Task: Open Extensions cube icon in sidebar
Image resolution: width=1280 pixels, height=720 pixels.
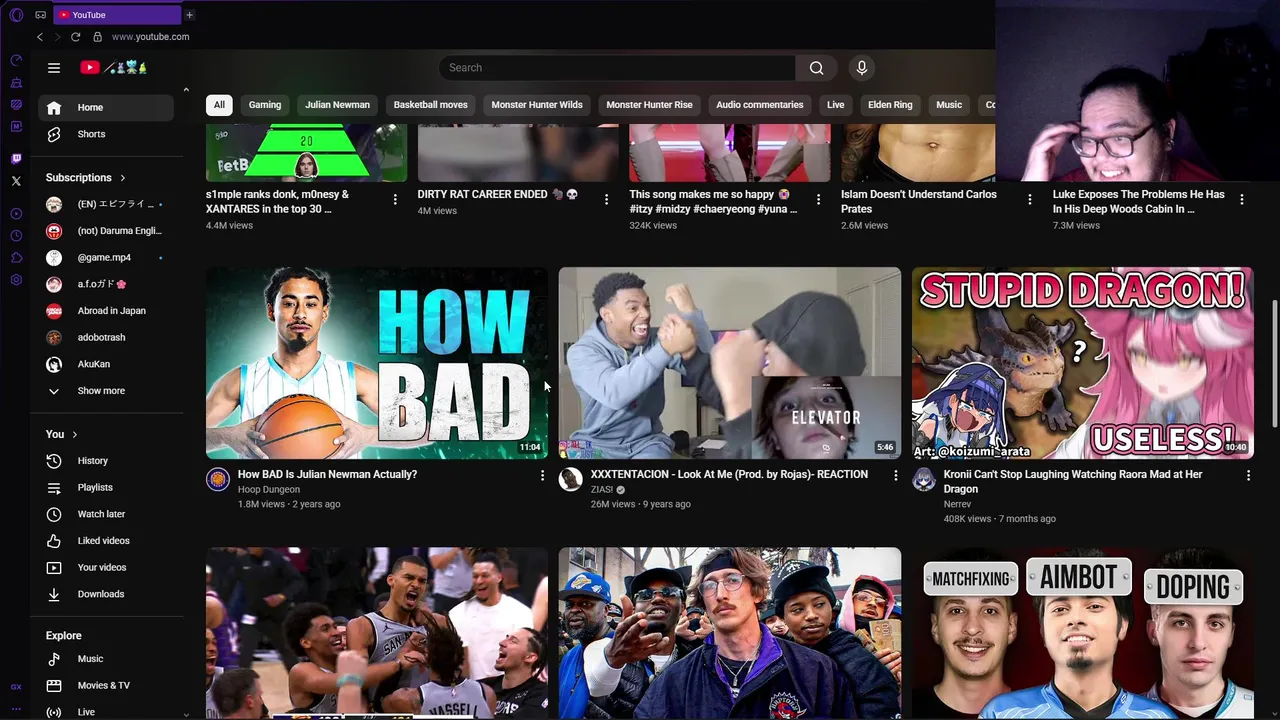Action: tap(16, 258)
